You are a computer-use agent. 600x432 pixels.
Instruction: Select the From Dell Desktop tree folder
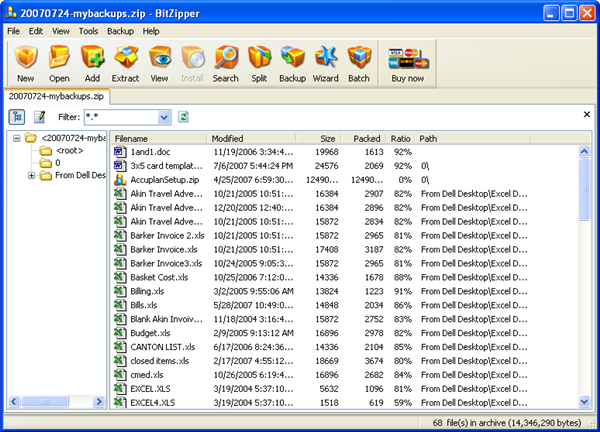[x=80, y=175]
